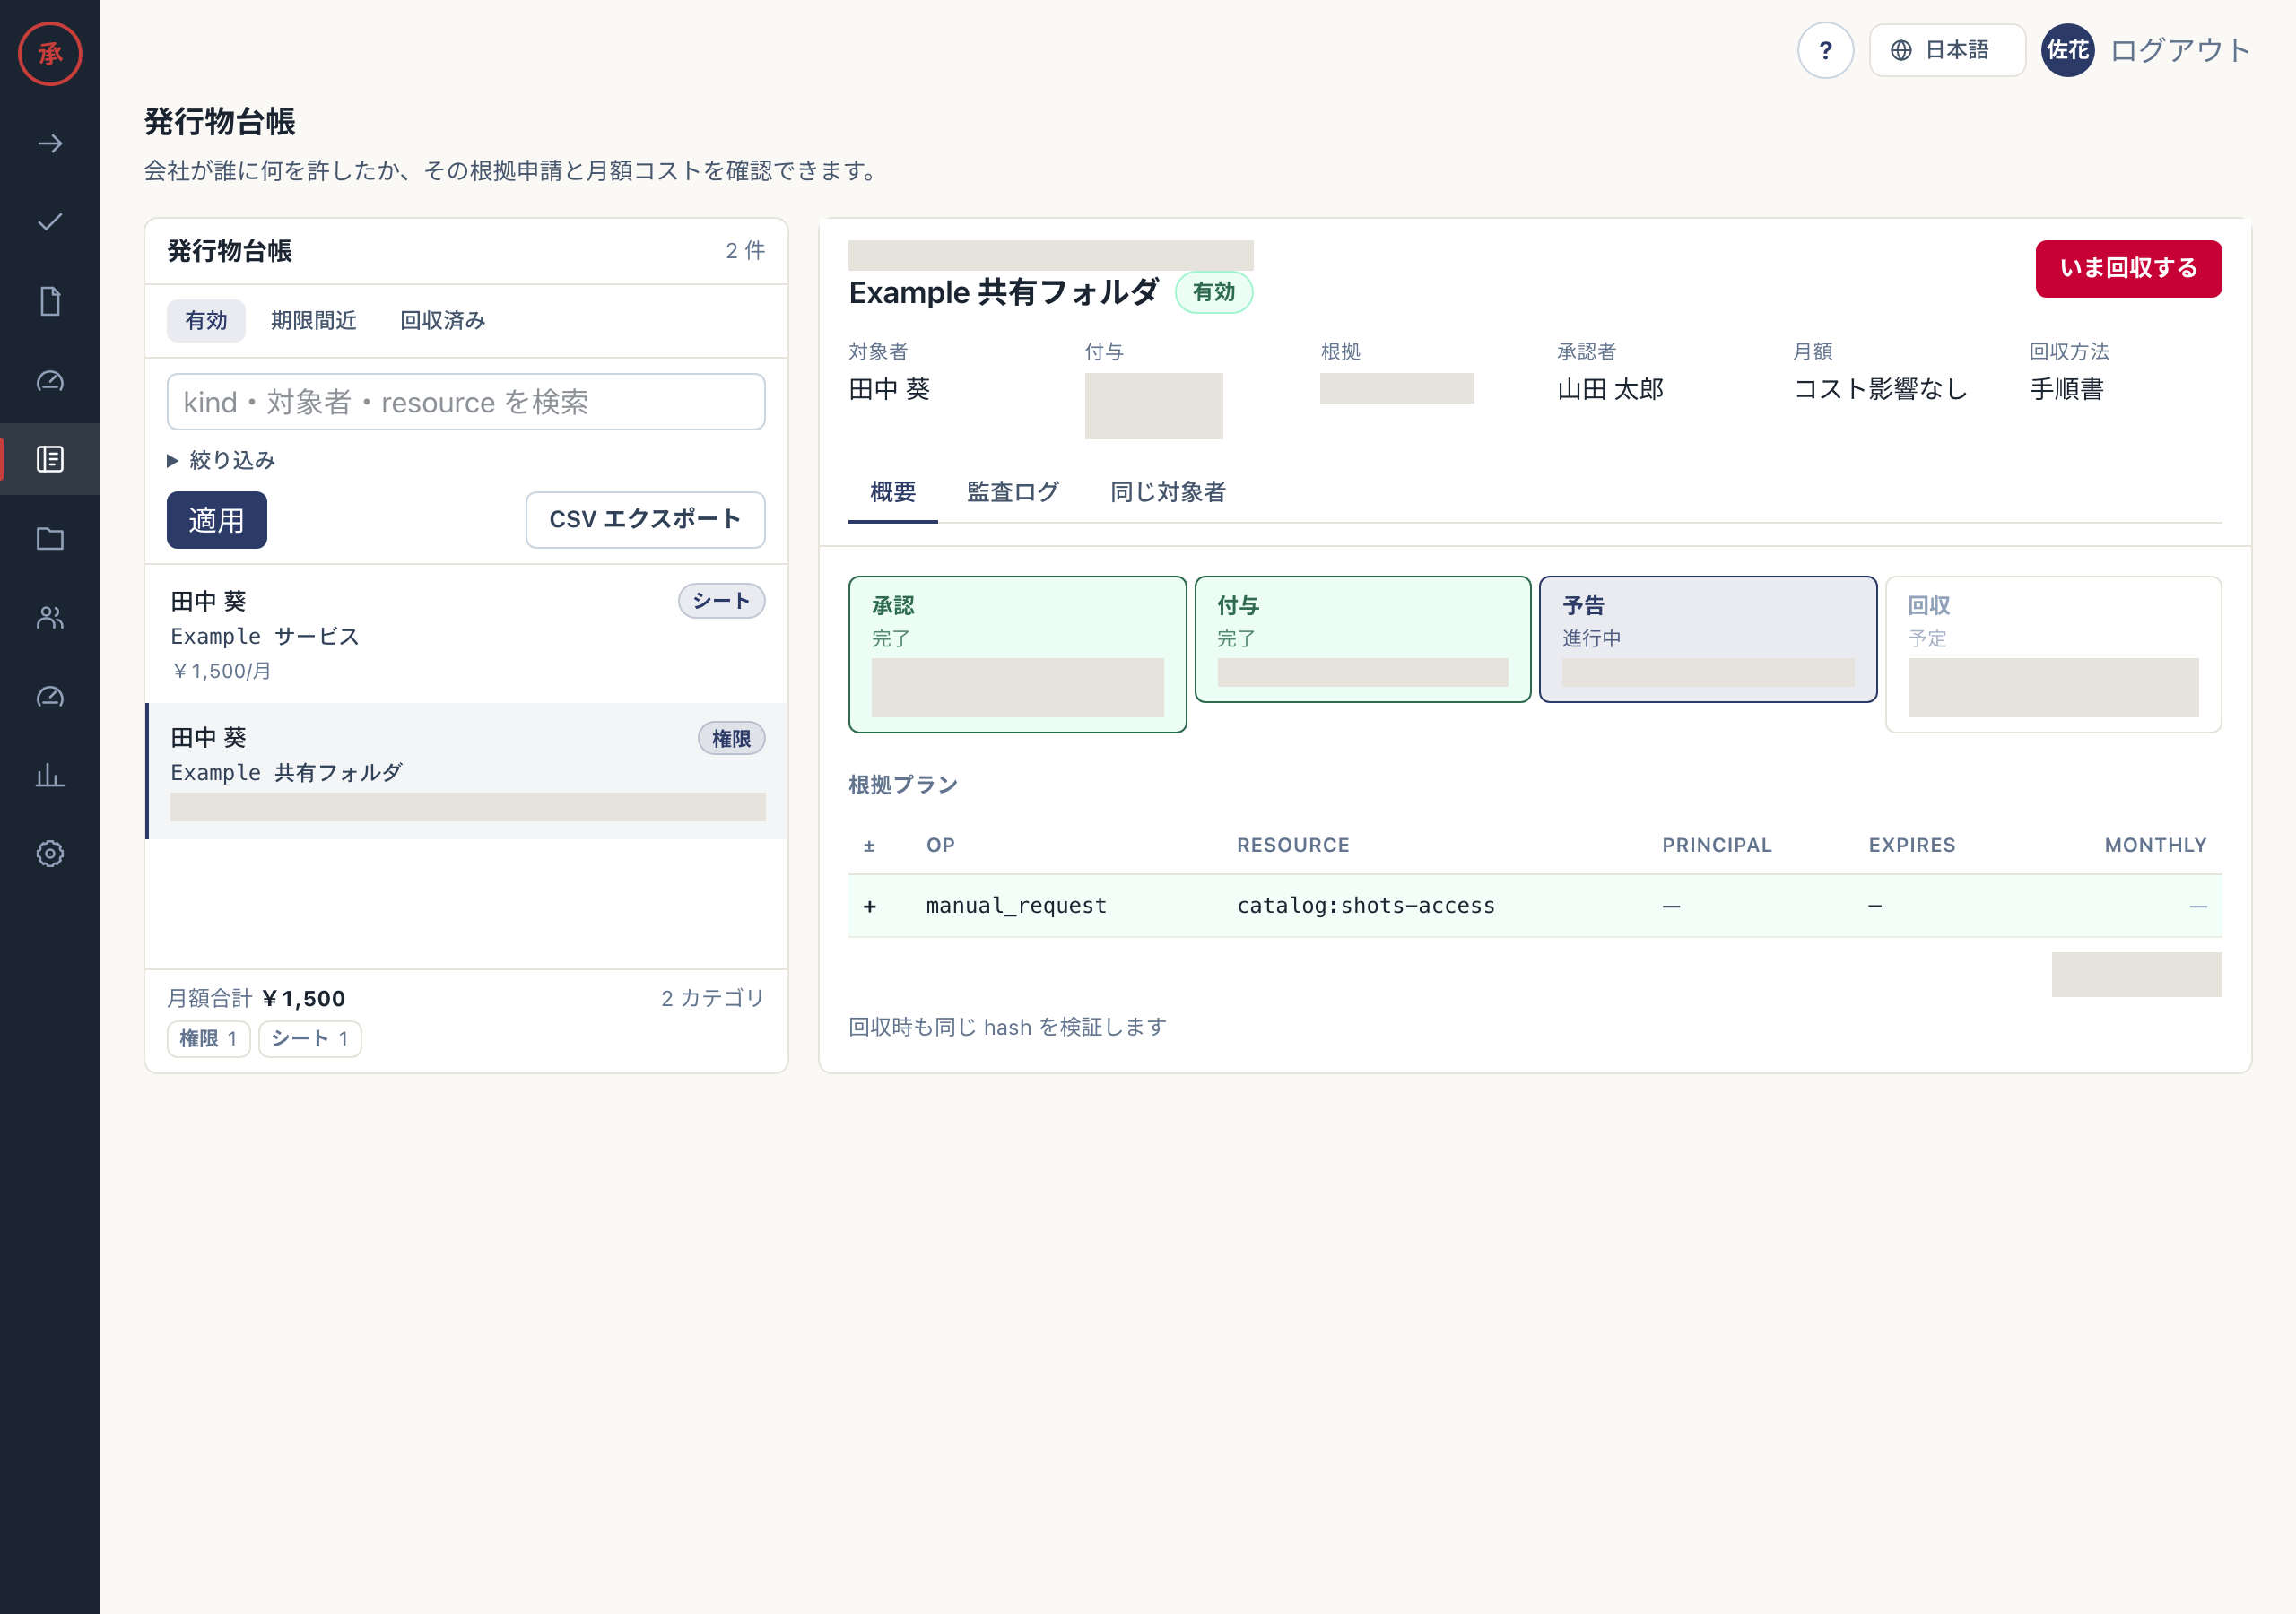2296x1614 pixels.
Task: Switch to the 概要 tab
Action: [x=893, y=492]
